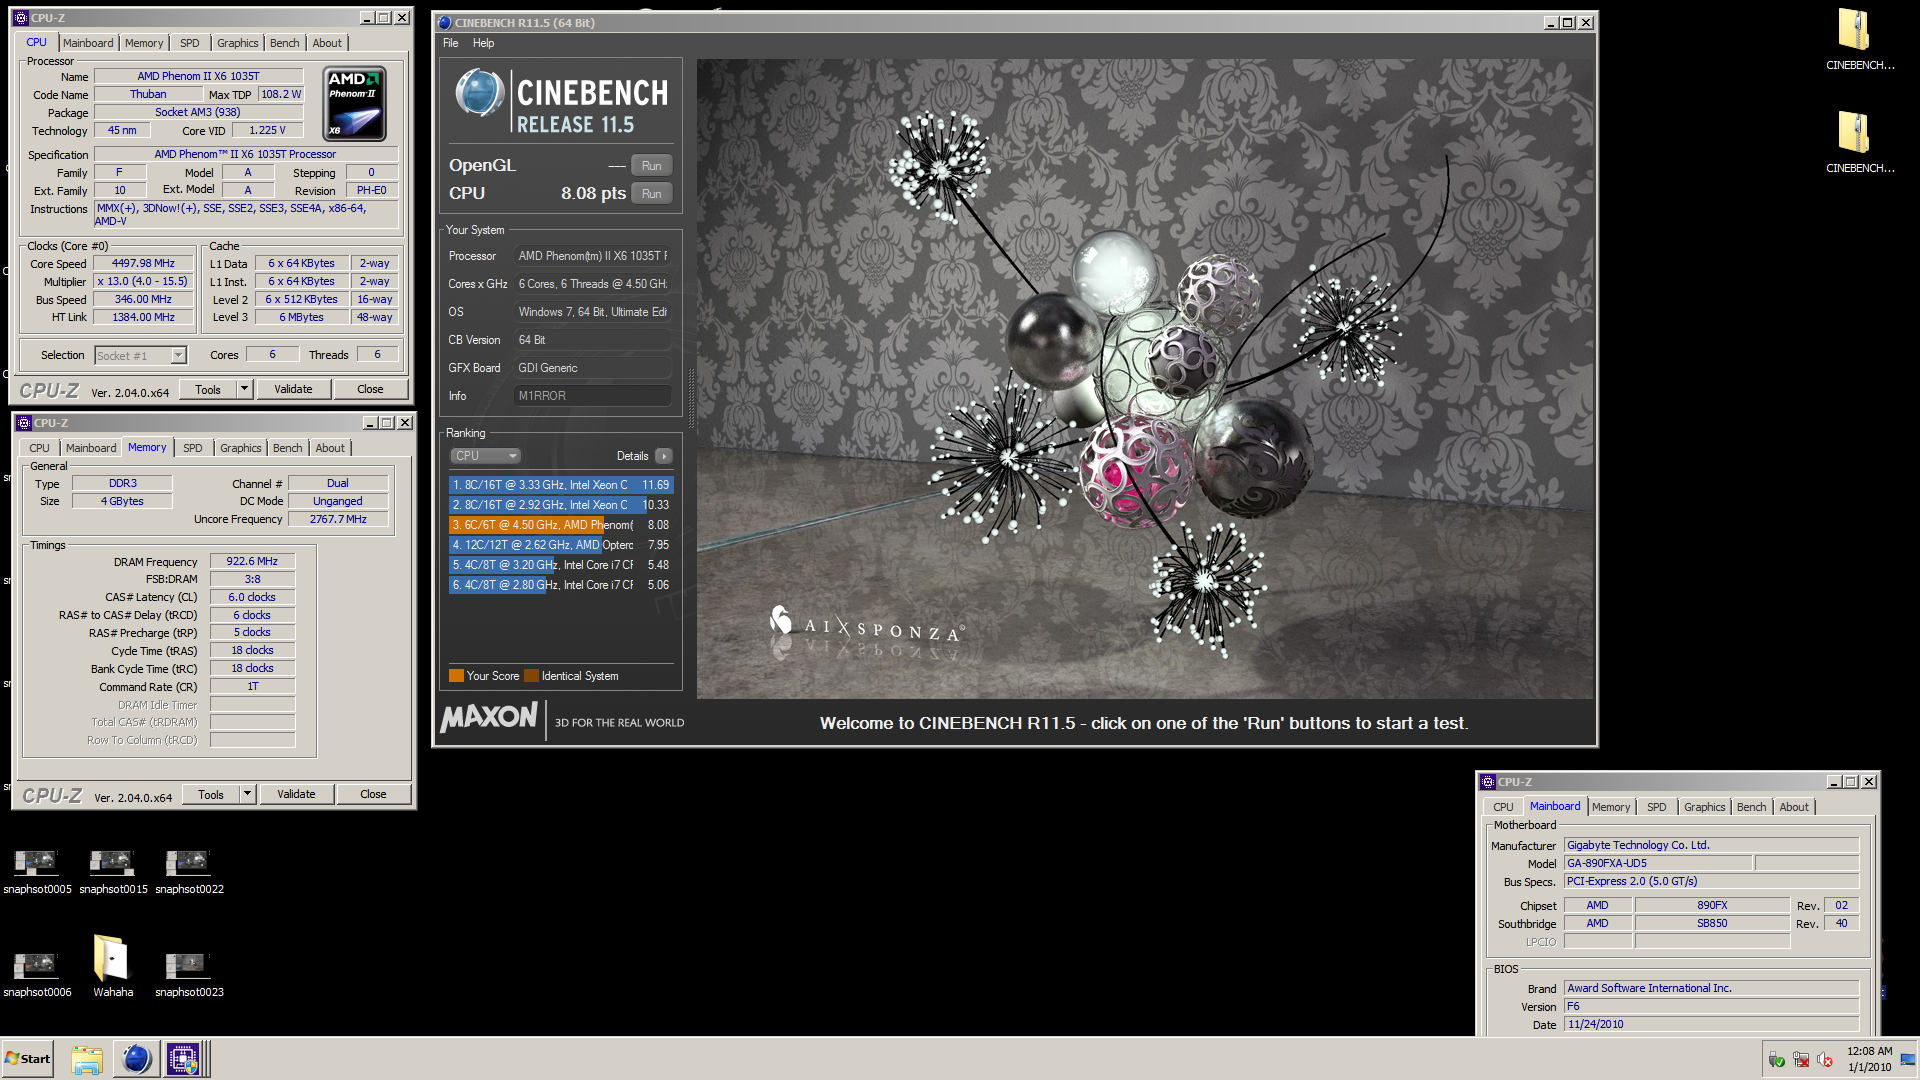
Task: Open the Tools dropdown arrow in Memory window
Action: point(247,795)
